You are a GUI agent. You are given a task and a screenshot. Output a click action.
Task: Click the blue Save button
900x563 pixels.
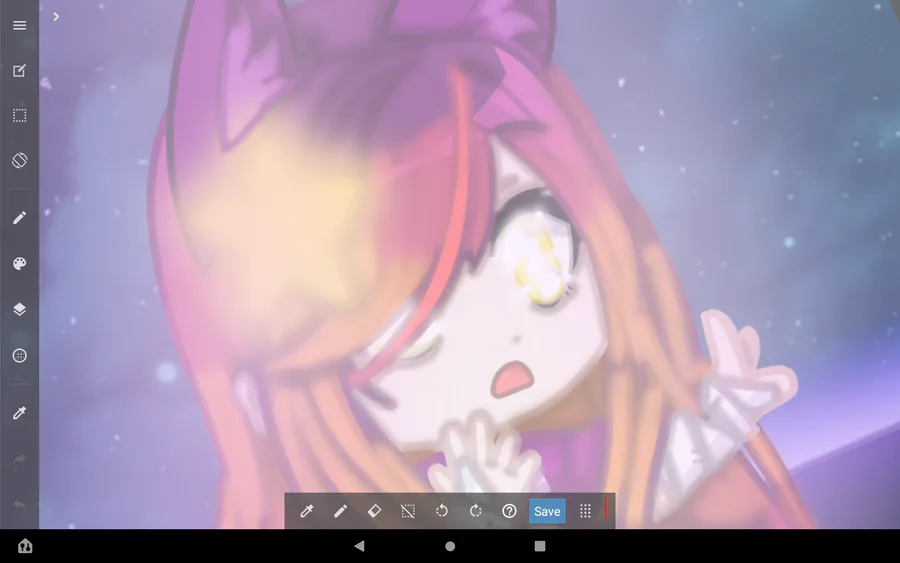[x=547, y=511]
